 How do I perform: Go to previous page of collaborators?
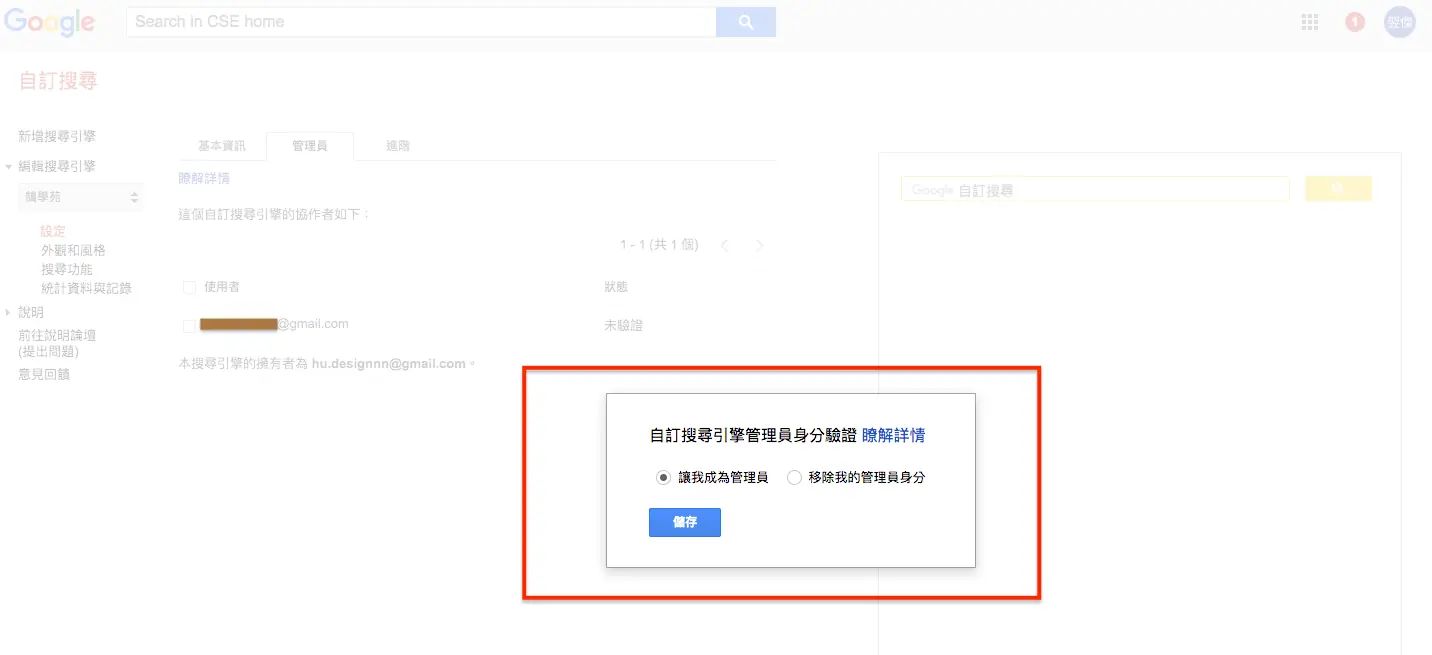pyautogui.click(x=725, y=245)
